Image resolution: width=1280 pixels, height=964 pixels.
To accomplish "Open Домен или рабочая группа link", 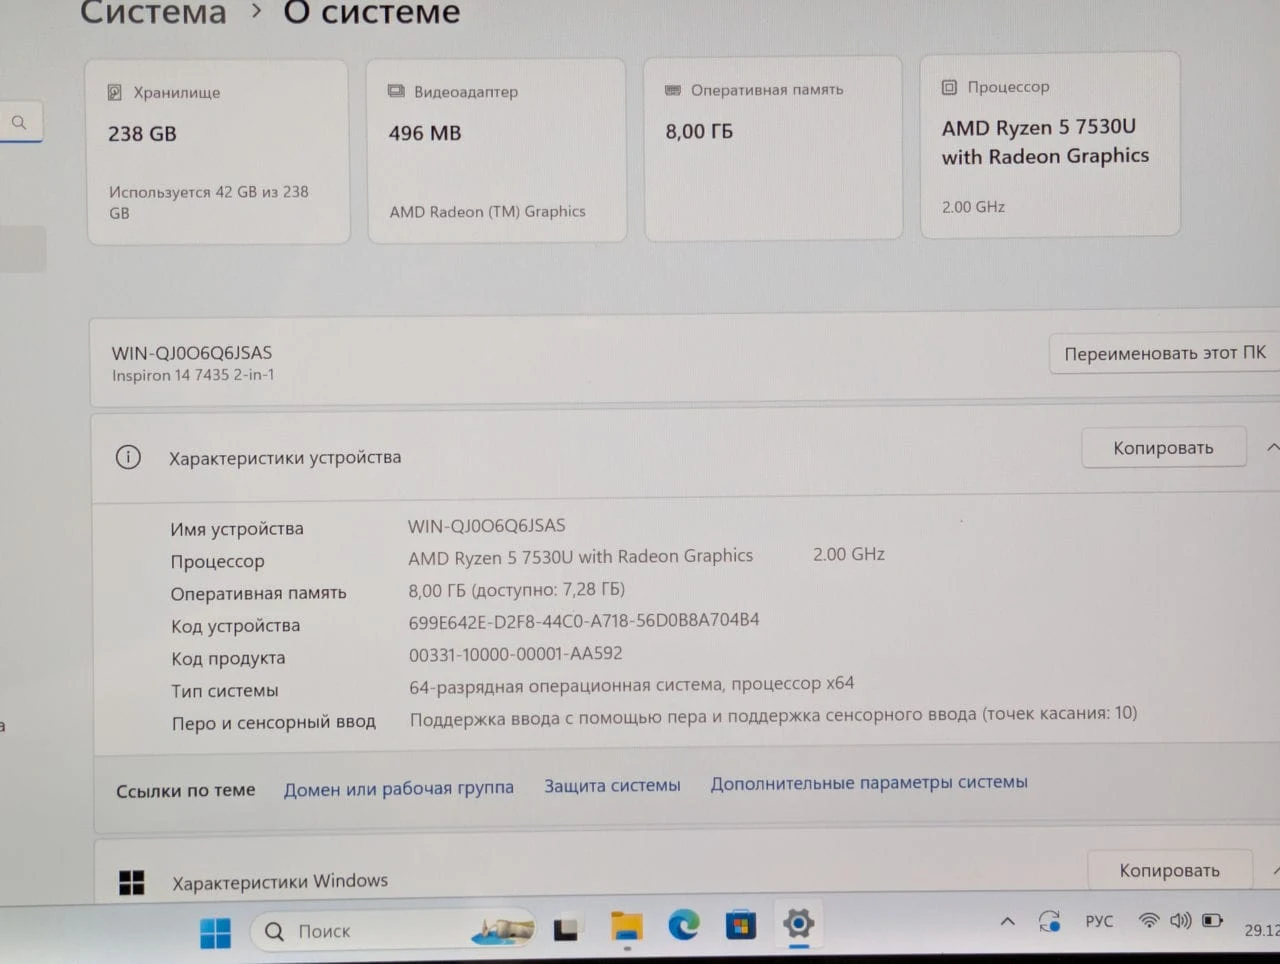I will [x=398, y=789].
